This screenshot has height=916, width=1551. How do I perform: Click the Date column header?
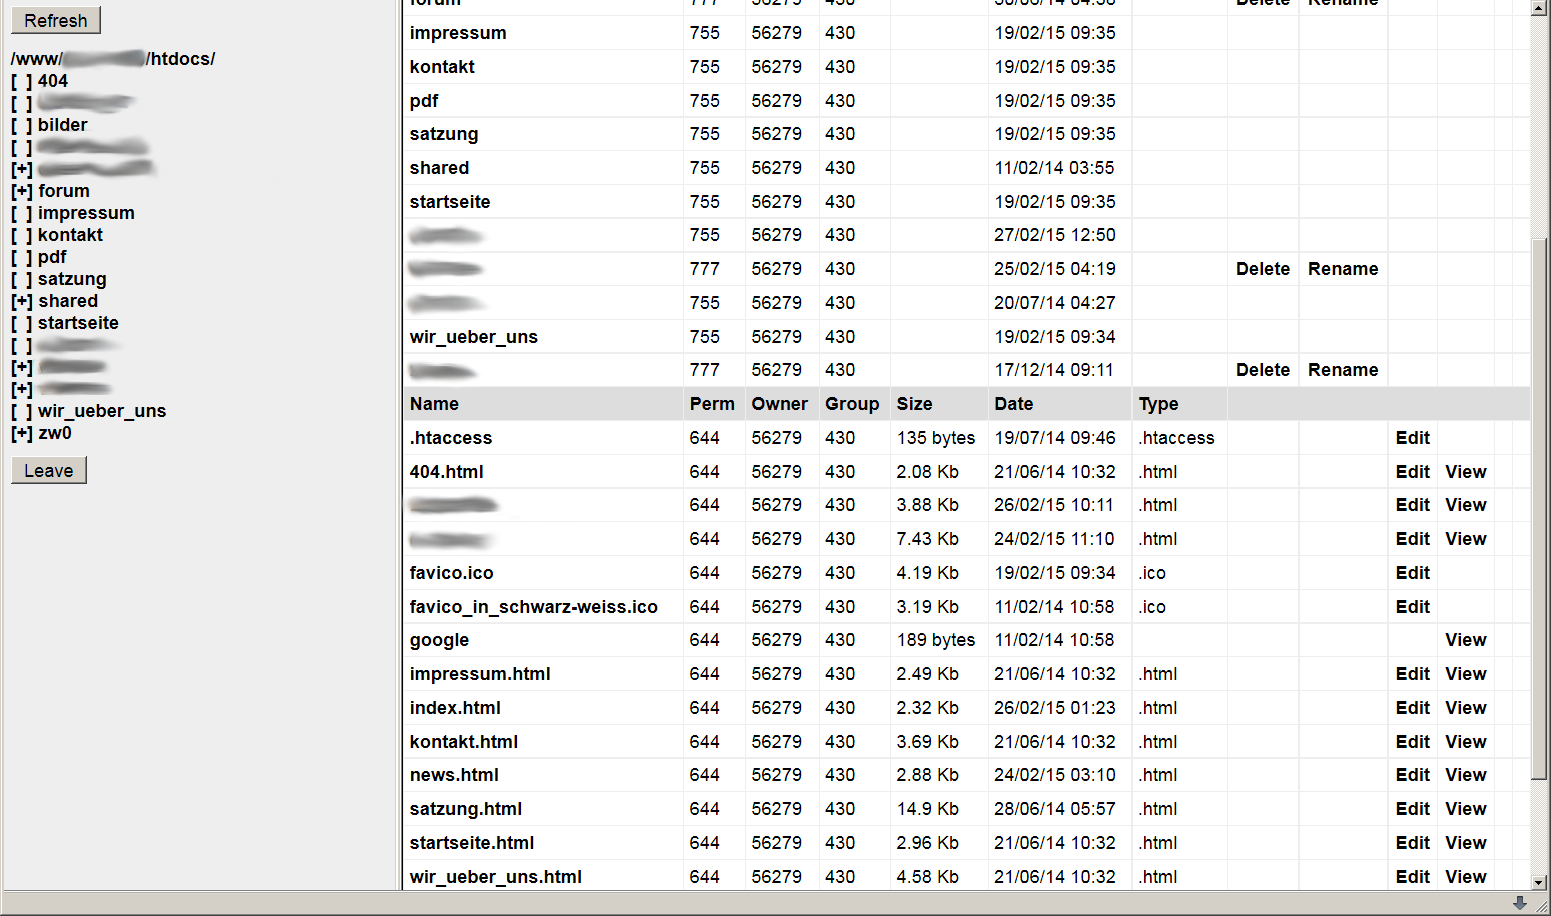1013,404
